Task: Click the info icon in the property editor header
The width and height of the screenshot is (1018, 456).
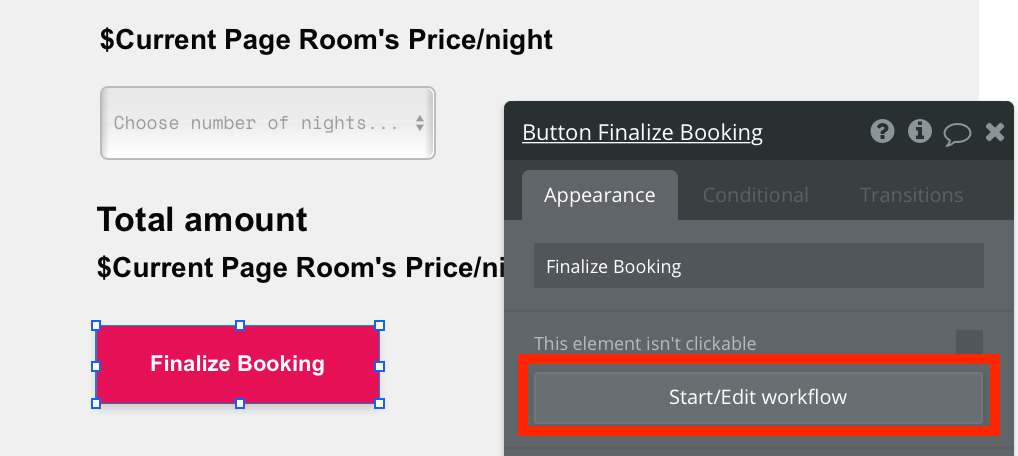Action: tap(920, 132)
